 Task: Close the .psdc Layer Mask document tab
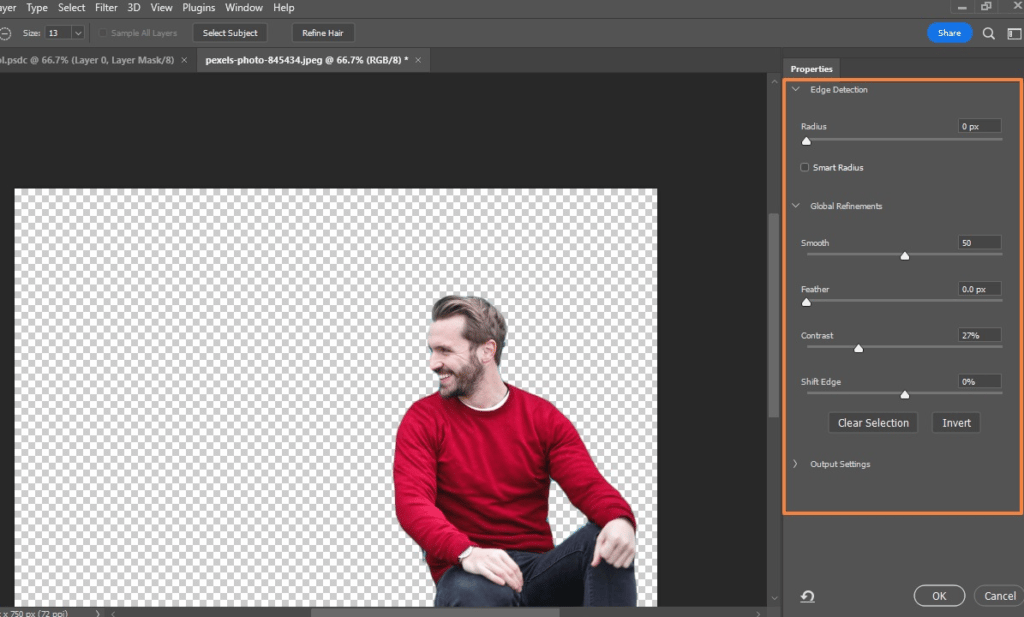pos(184,60)
